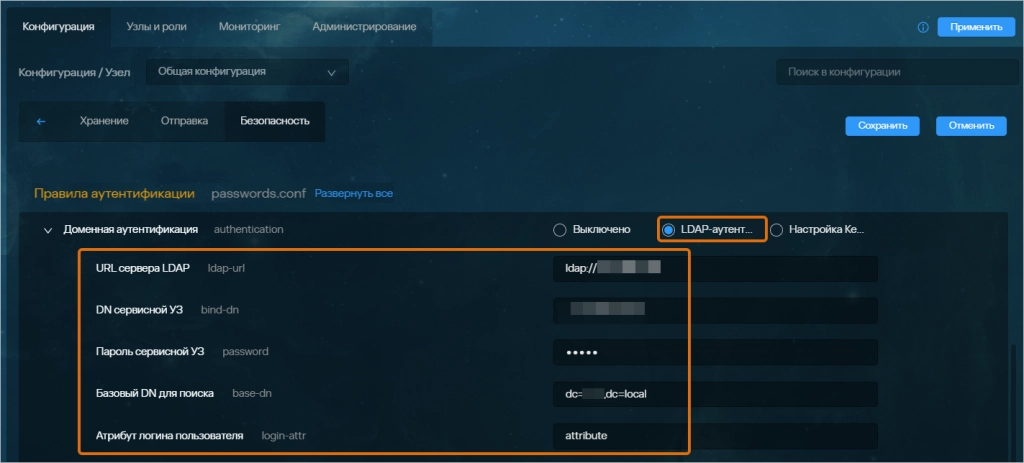Click the Развернуть все link

[353, 193]
